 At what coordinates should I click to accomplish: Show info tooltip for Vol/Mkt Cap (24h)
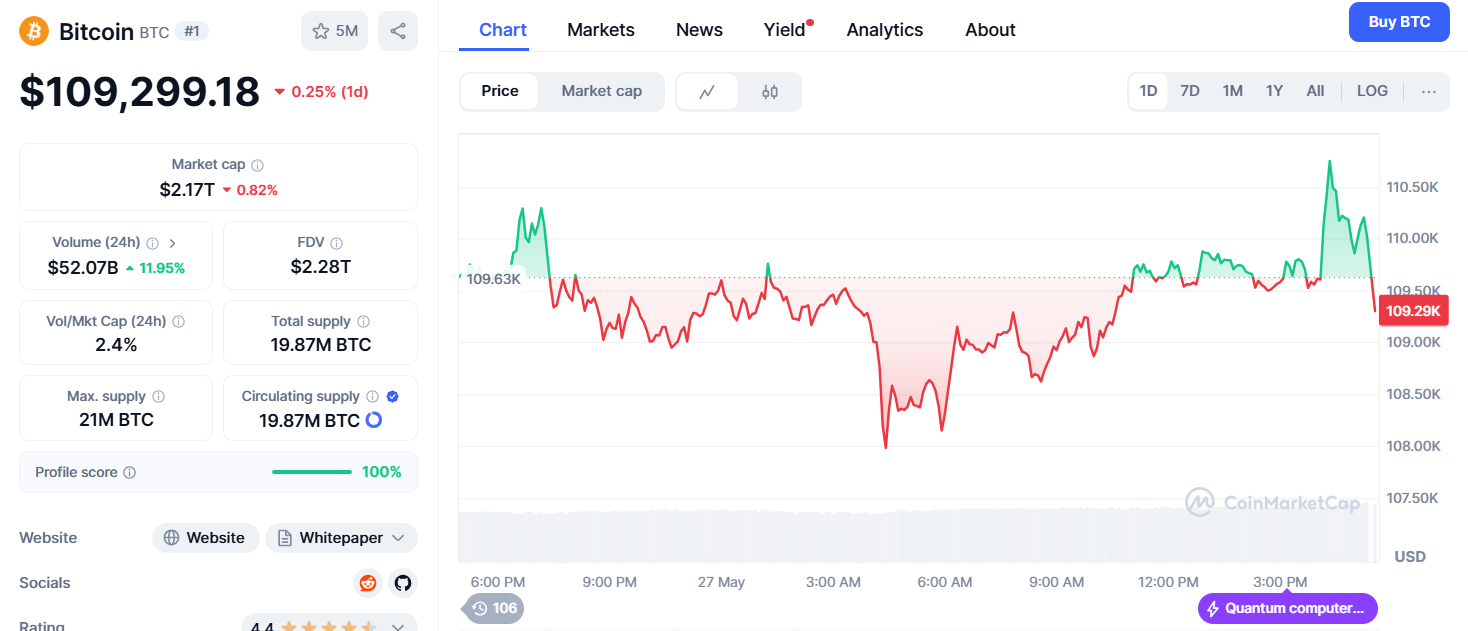click(179, 322)
